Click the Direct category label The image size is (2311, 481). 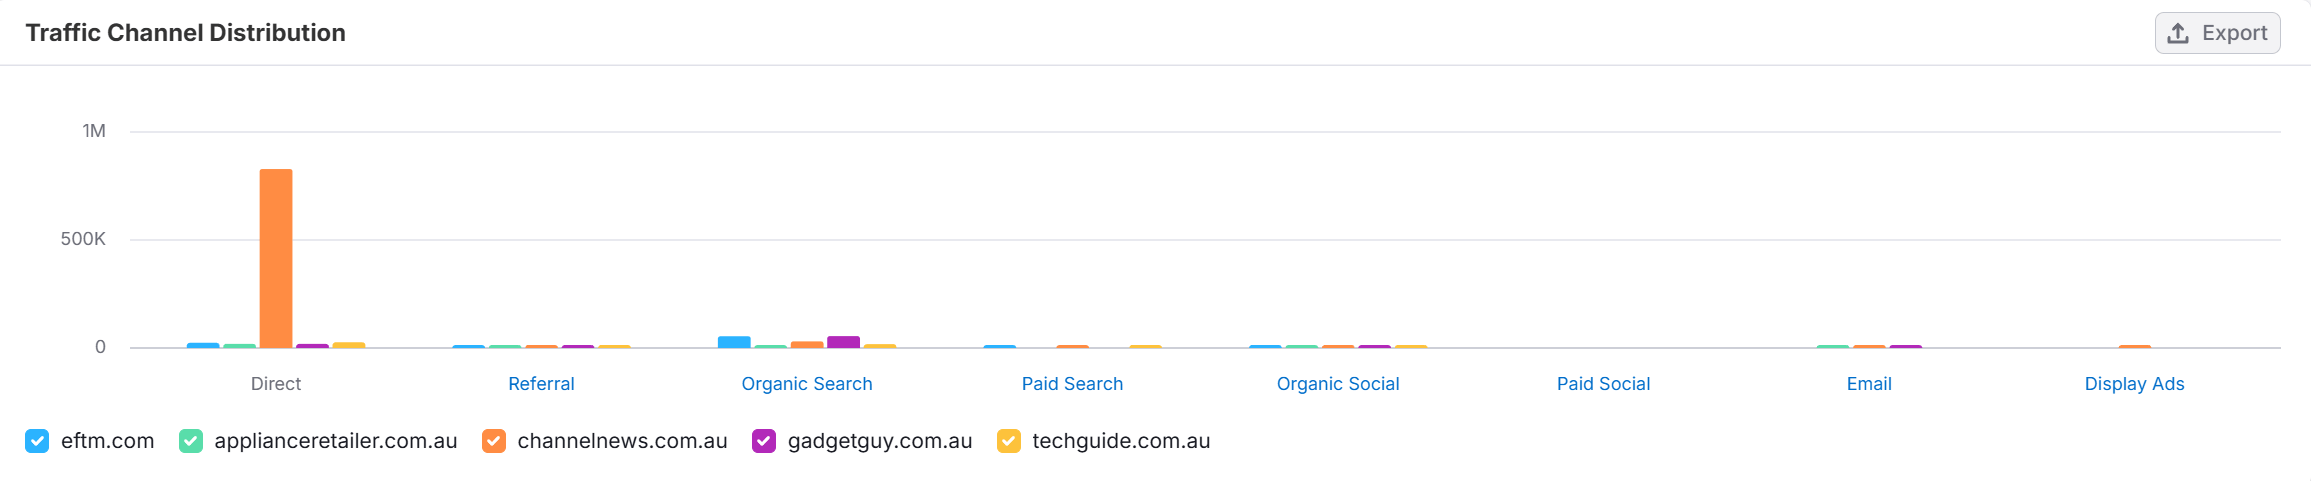click(x=276, y=384)
